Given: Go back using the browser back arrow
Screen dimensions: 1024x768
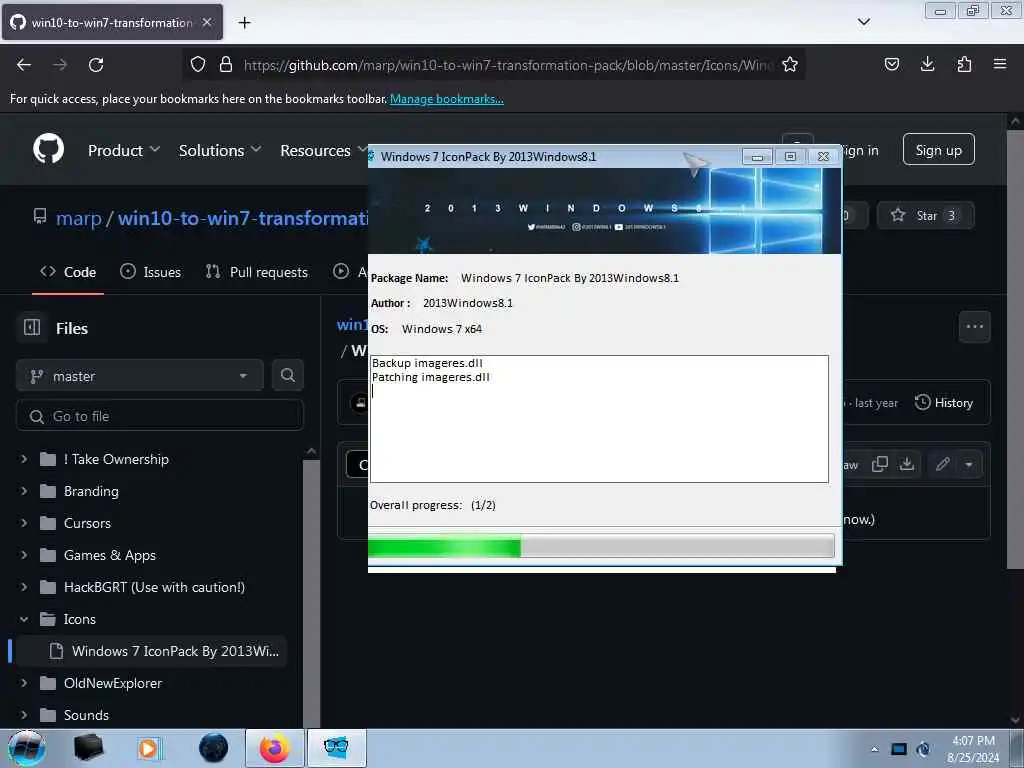Looking at the screenshot, I should pos(24,65).
